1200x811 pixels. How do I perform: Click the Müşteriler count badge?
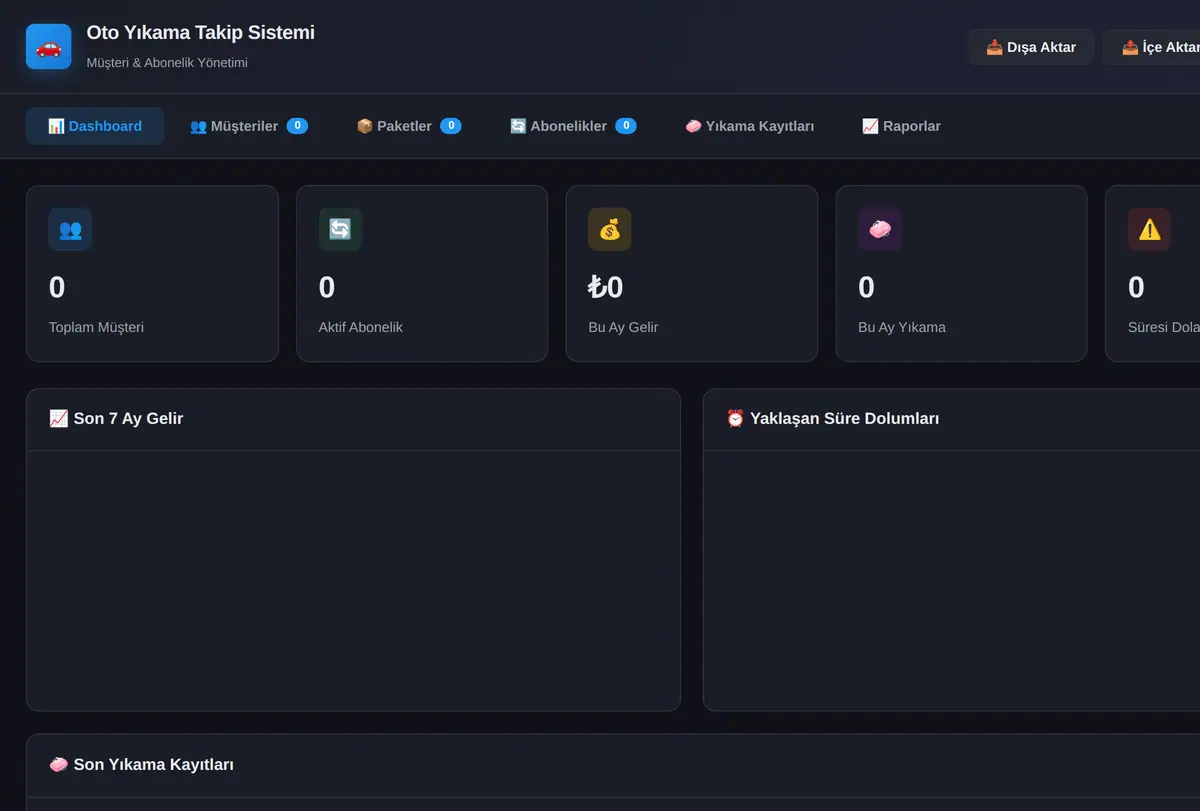[x=297, y=126]
